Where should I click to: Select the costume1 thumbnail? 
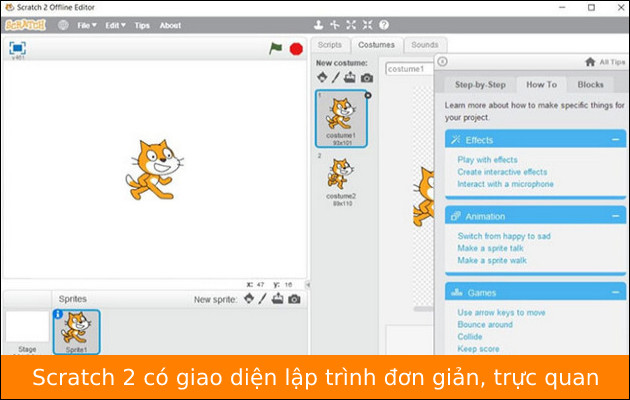[341, 118]
